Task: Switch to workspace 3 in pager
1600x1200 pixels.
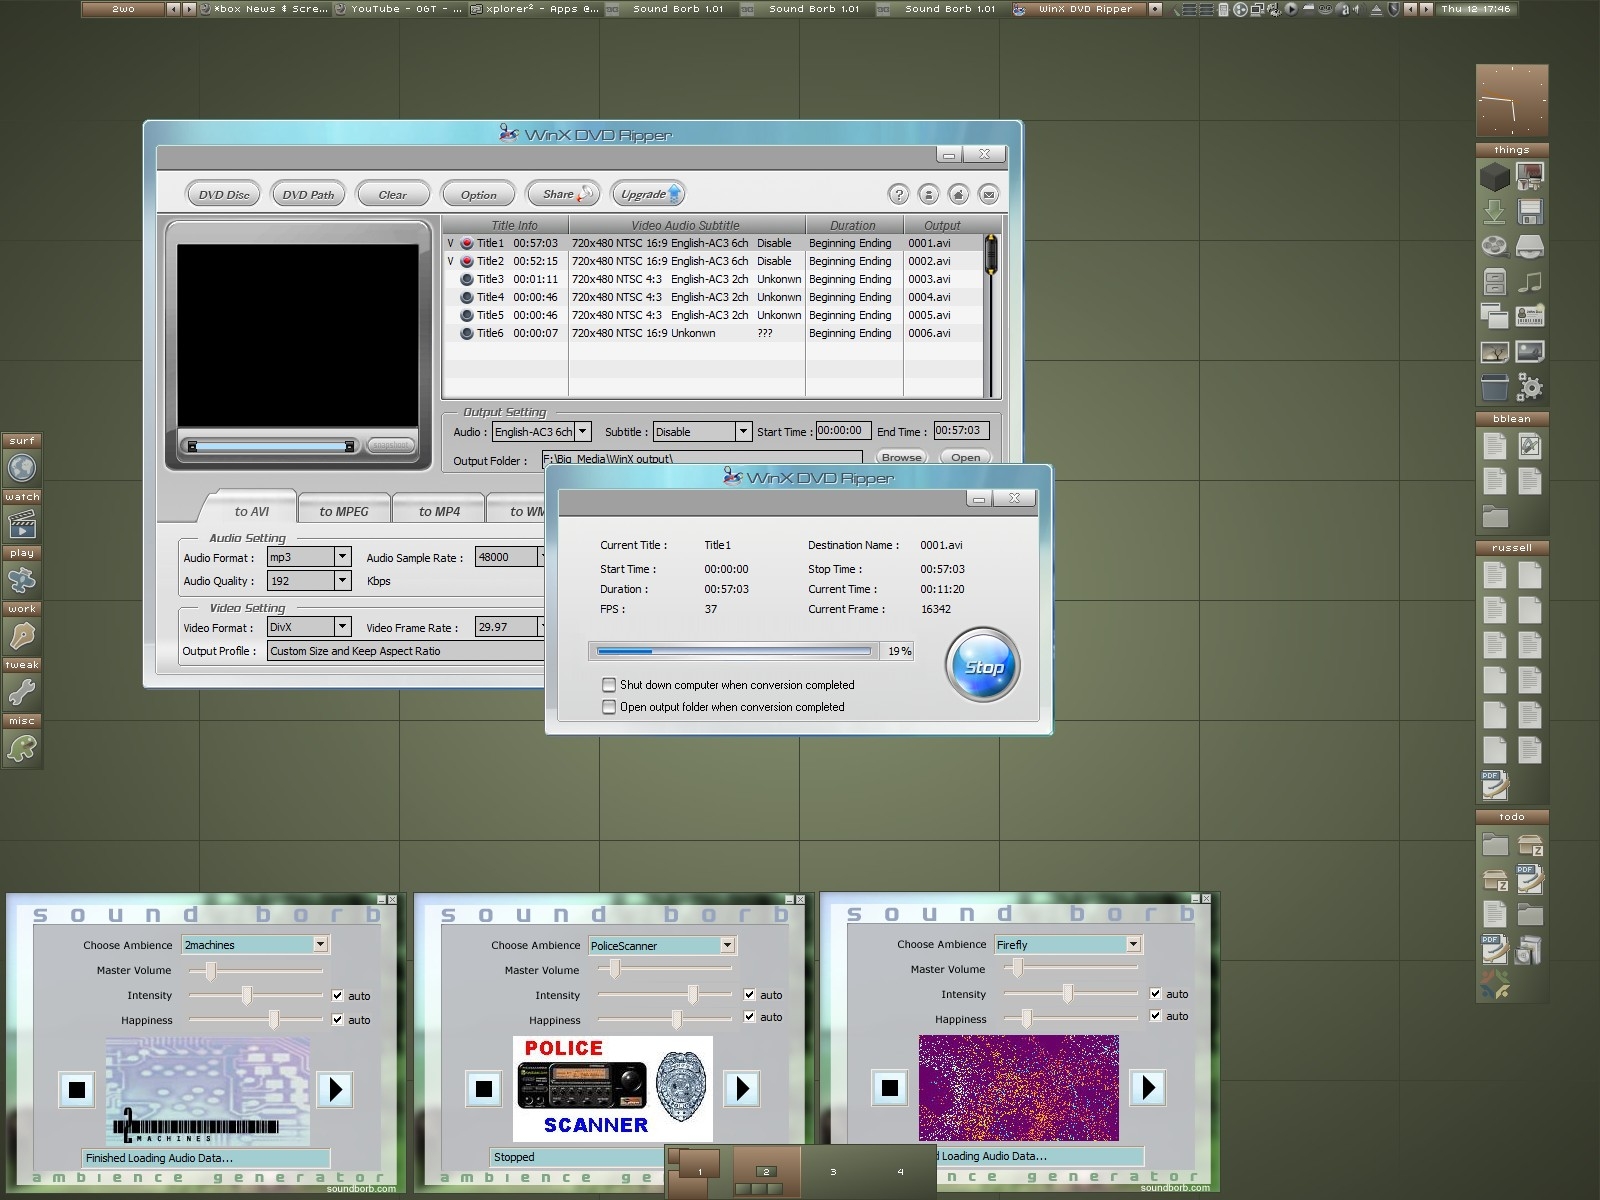Action: [832, 1171]
